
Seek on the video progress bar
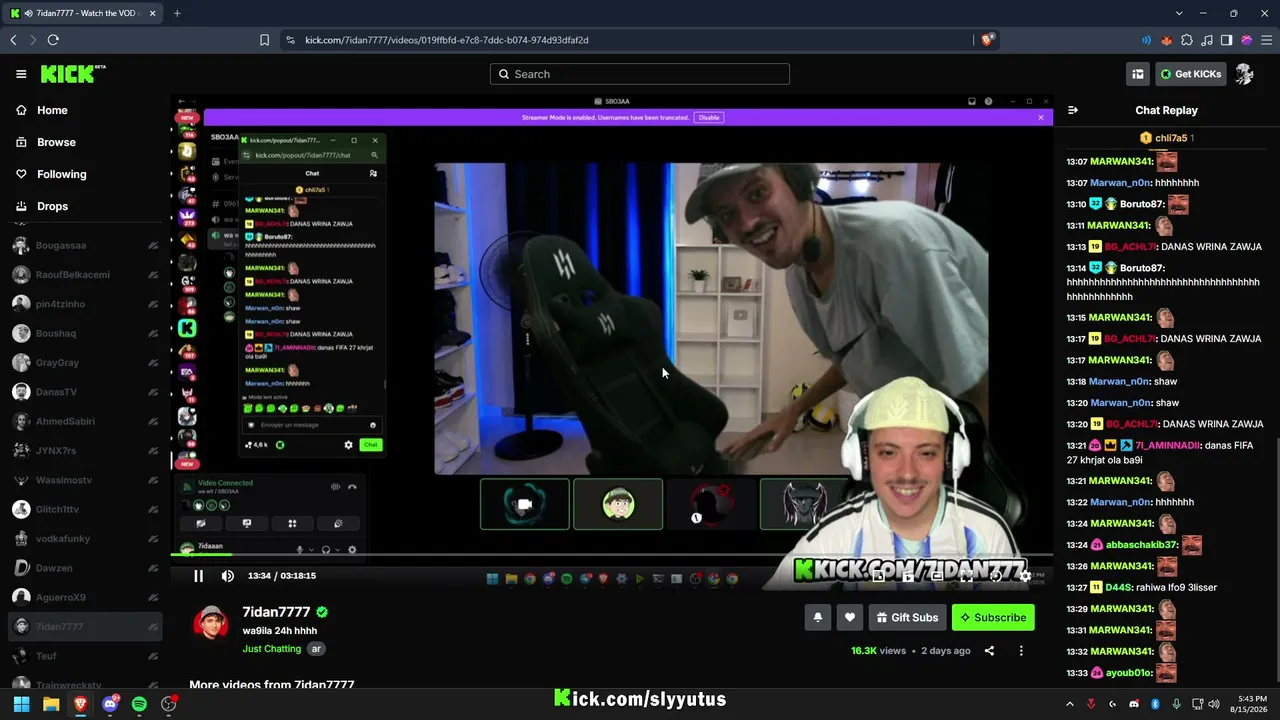click(611, 554)
